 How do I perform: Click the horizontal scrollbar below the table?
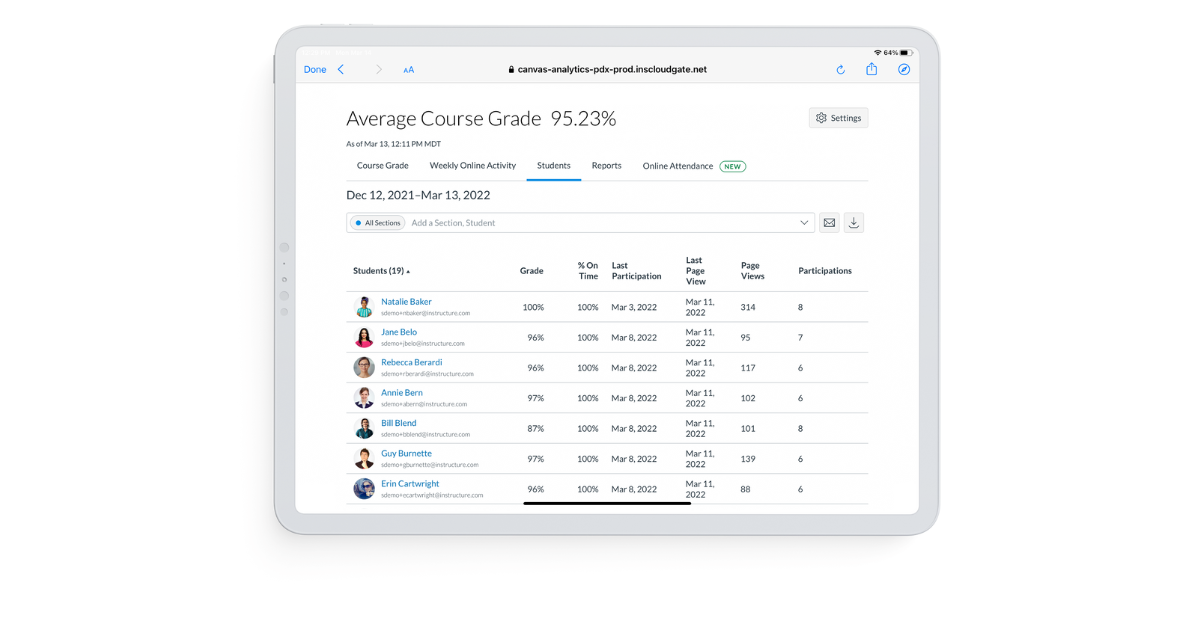606,503
